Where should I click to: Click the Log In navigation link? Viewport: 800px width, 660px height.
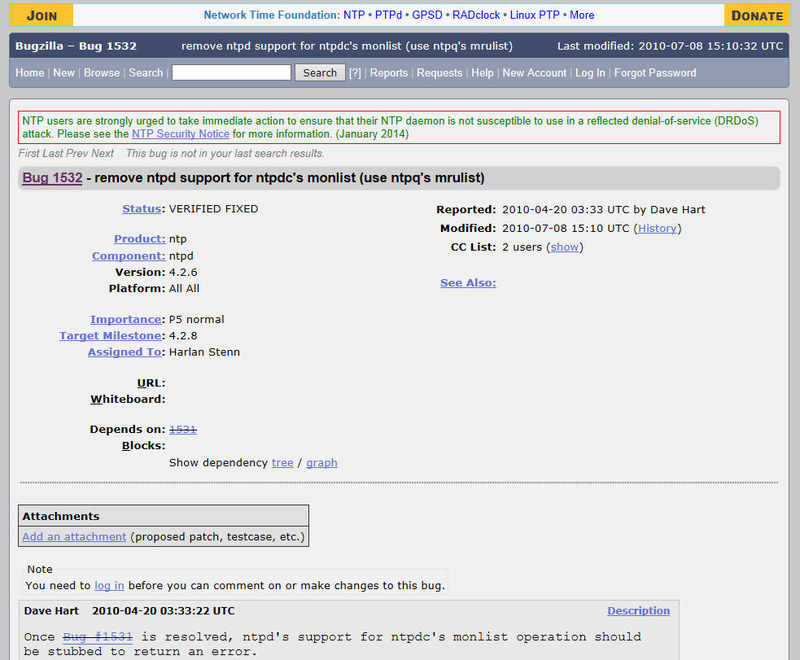(x=590, y=73)
